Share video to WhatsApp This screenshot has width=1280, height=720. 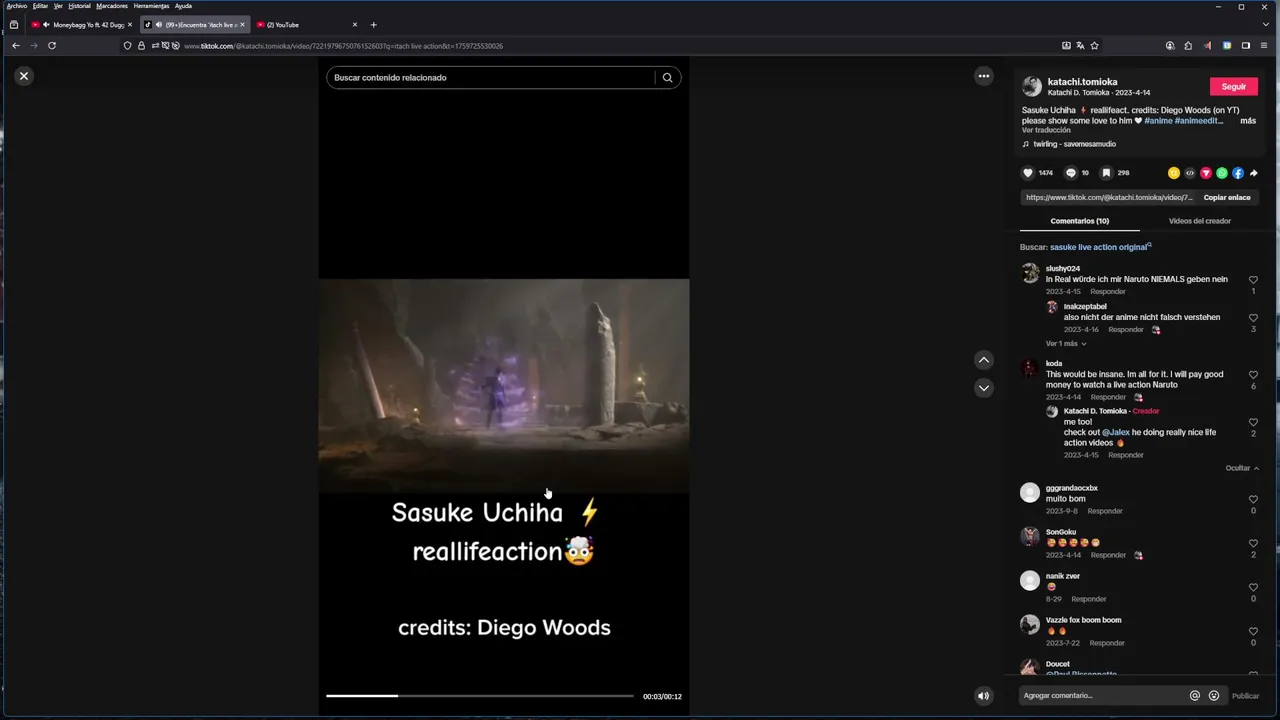pyautogui.click(x=1222, y=173)
